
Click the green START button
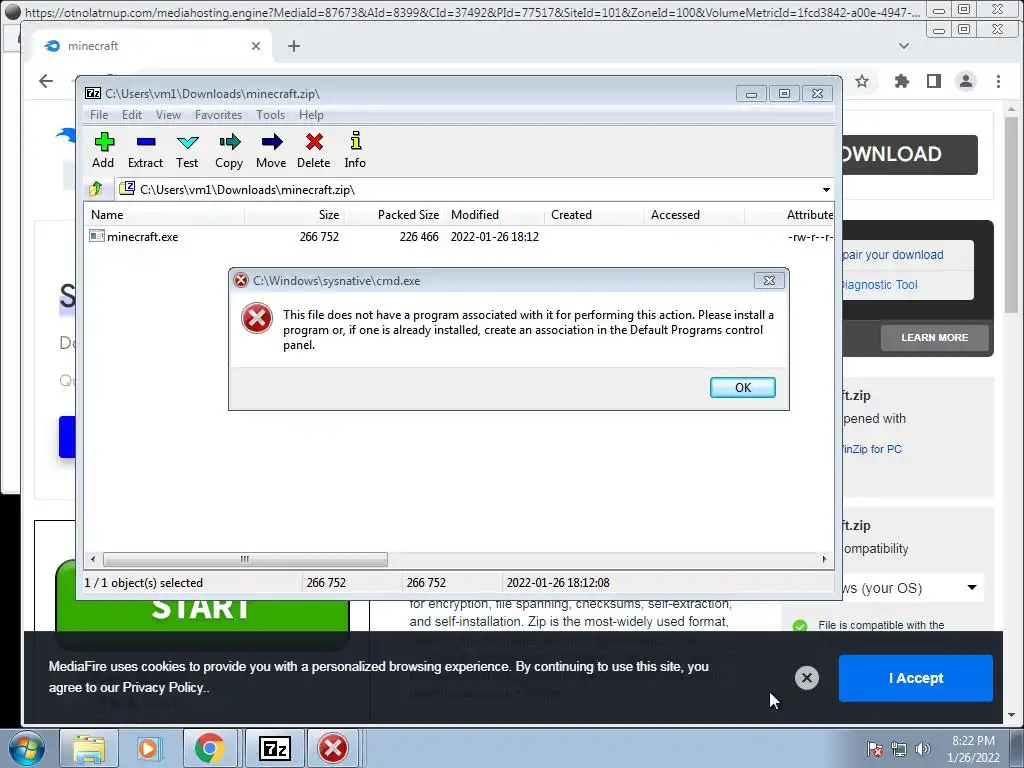pos(202,608)
